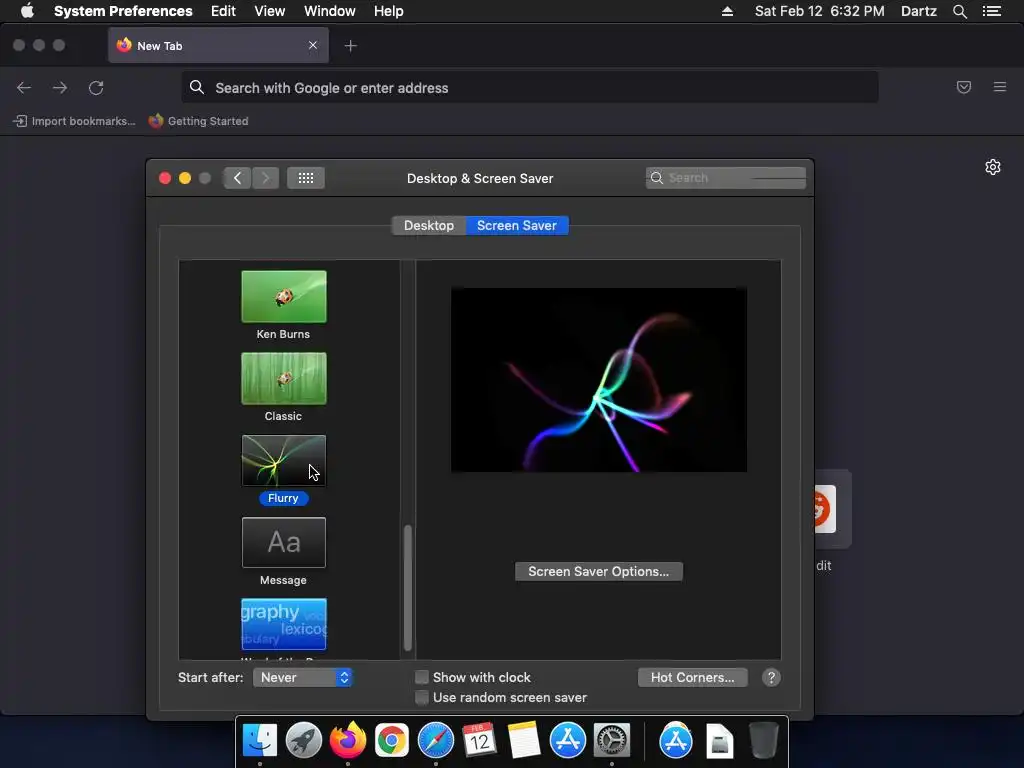The height and width of the screenshot is (768, 1024).
Task: Open the View menu
Action: tap(270, 11)
